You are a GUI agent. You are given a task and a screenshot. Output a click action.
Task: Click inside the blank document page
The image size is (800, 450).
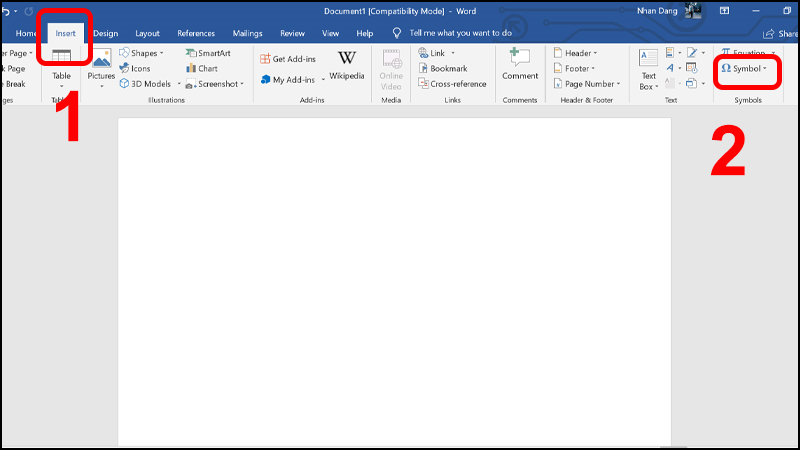click(x=394, y=280)
